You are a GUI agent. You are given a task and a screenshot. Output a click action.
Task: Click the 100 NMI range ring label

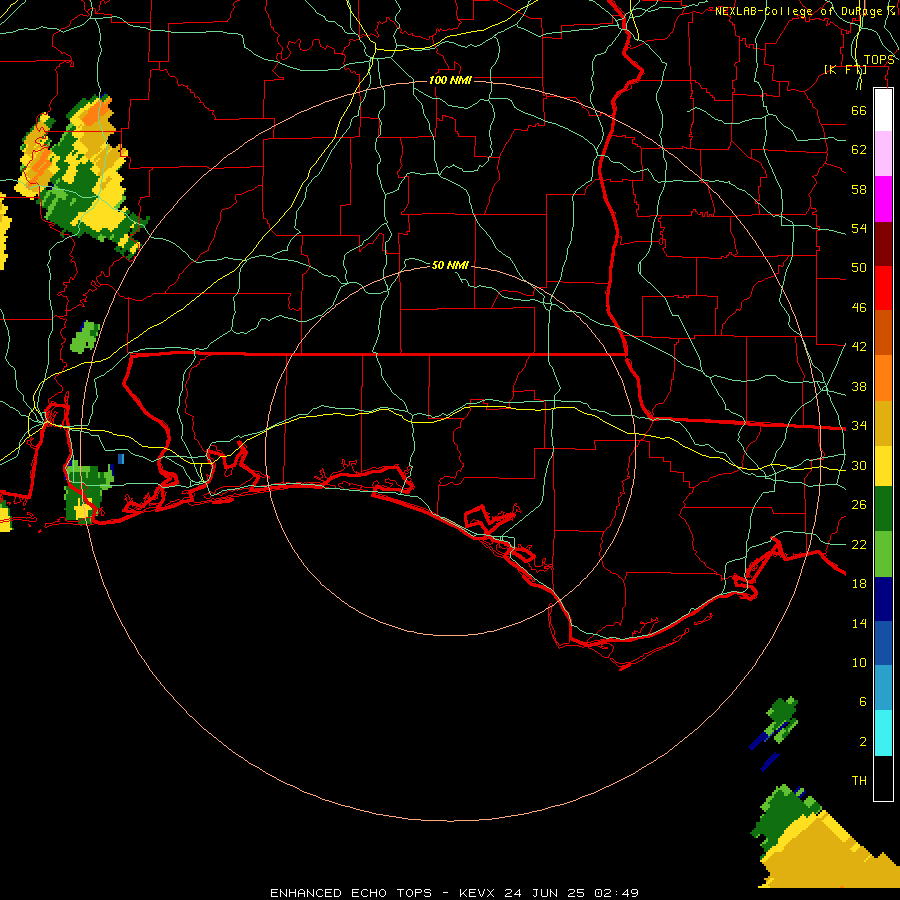coord(451,80)
